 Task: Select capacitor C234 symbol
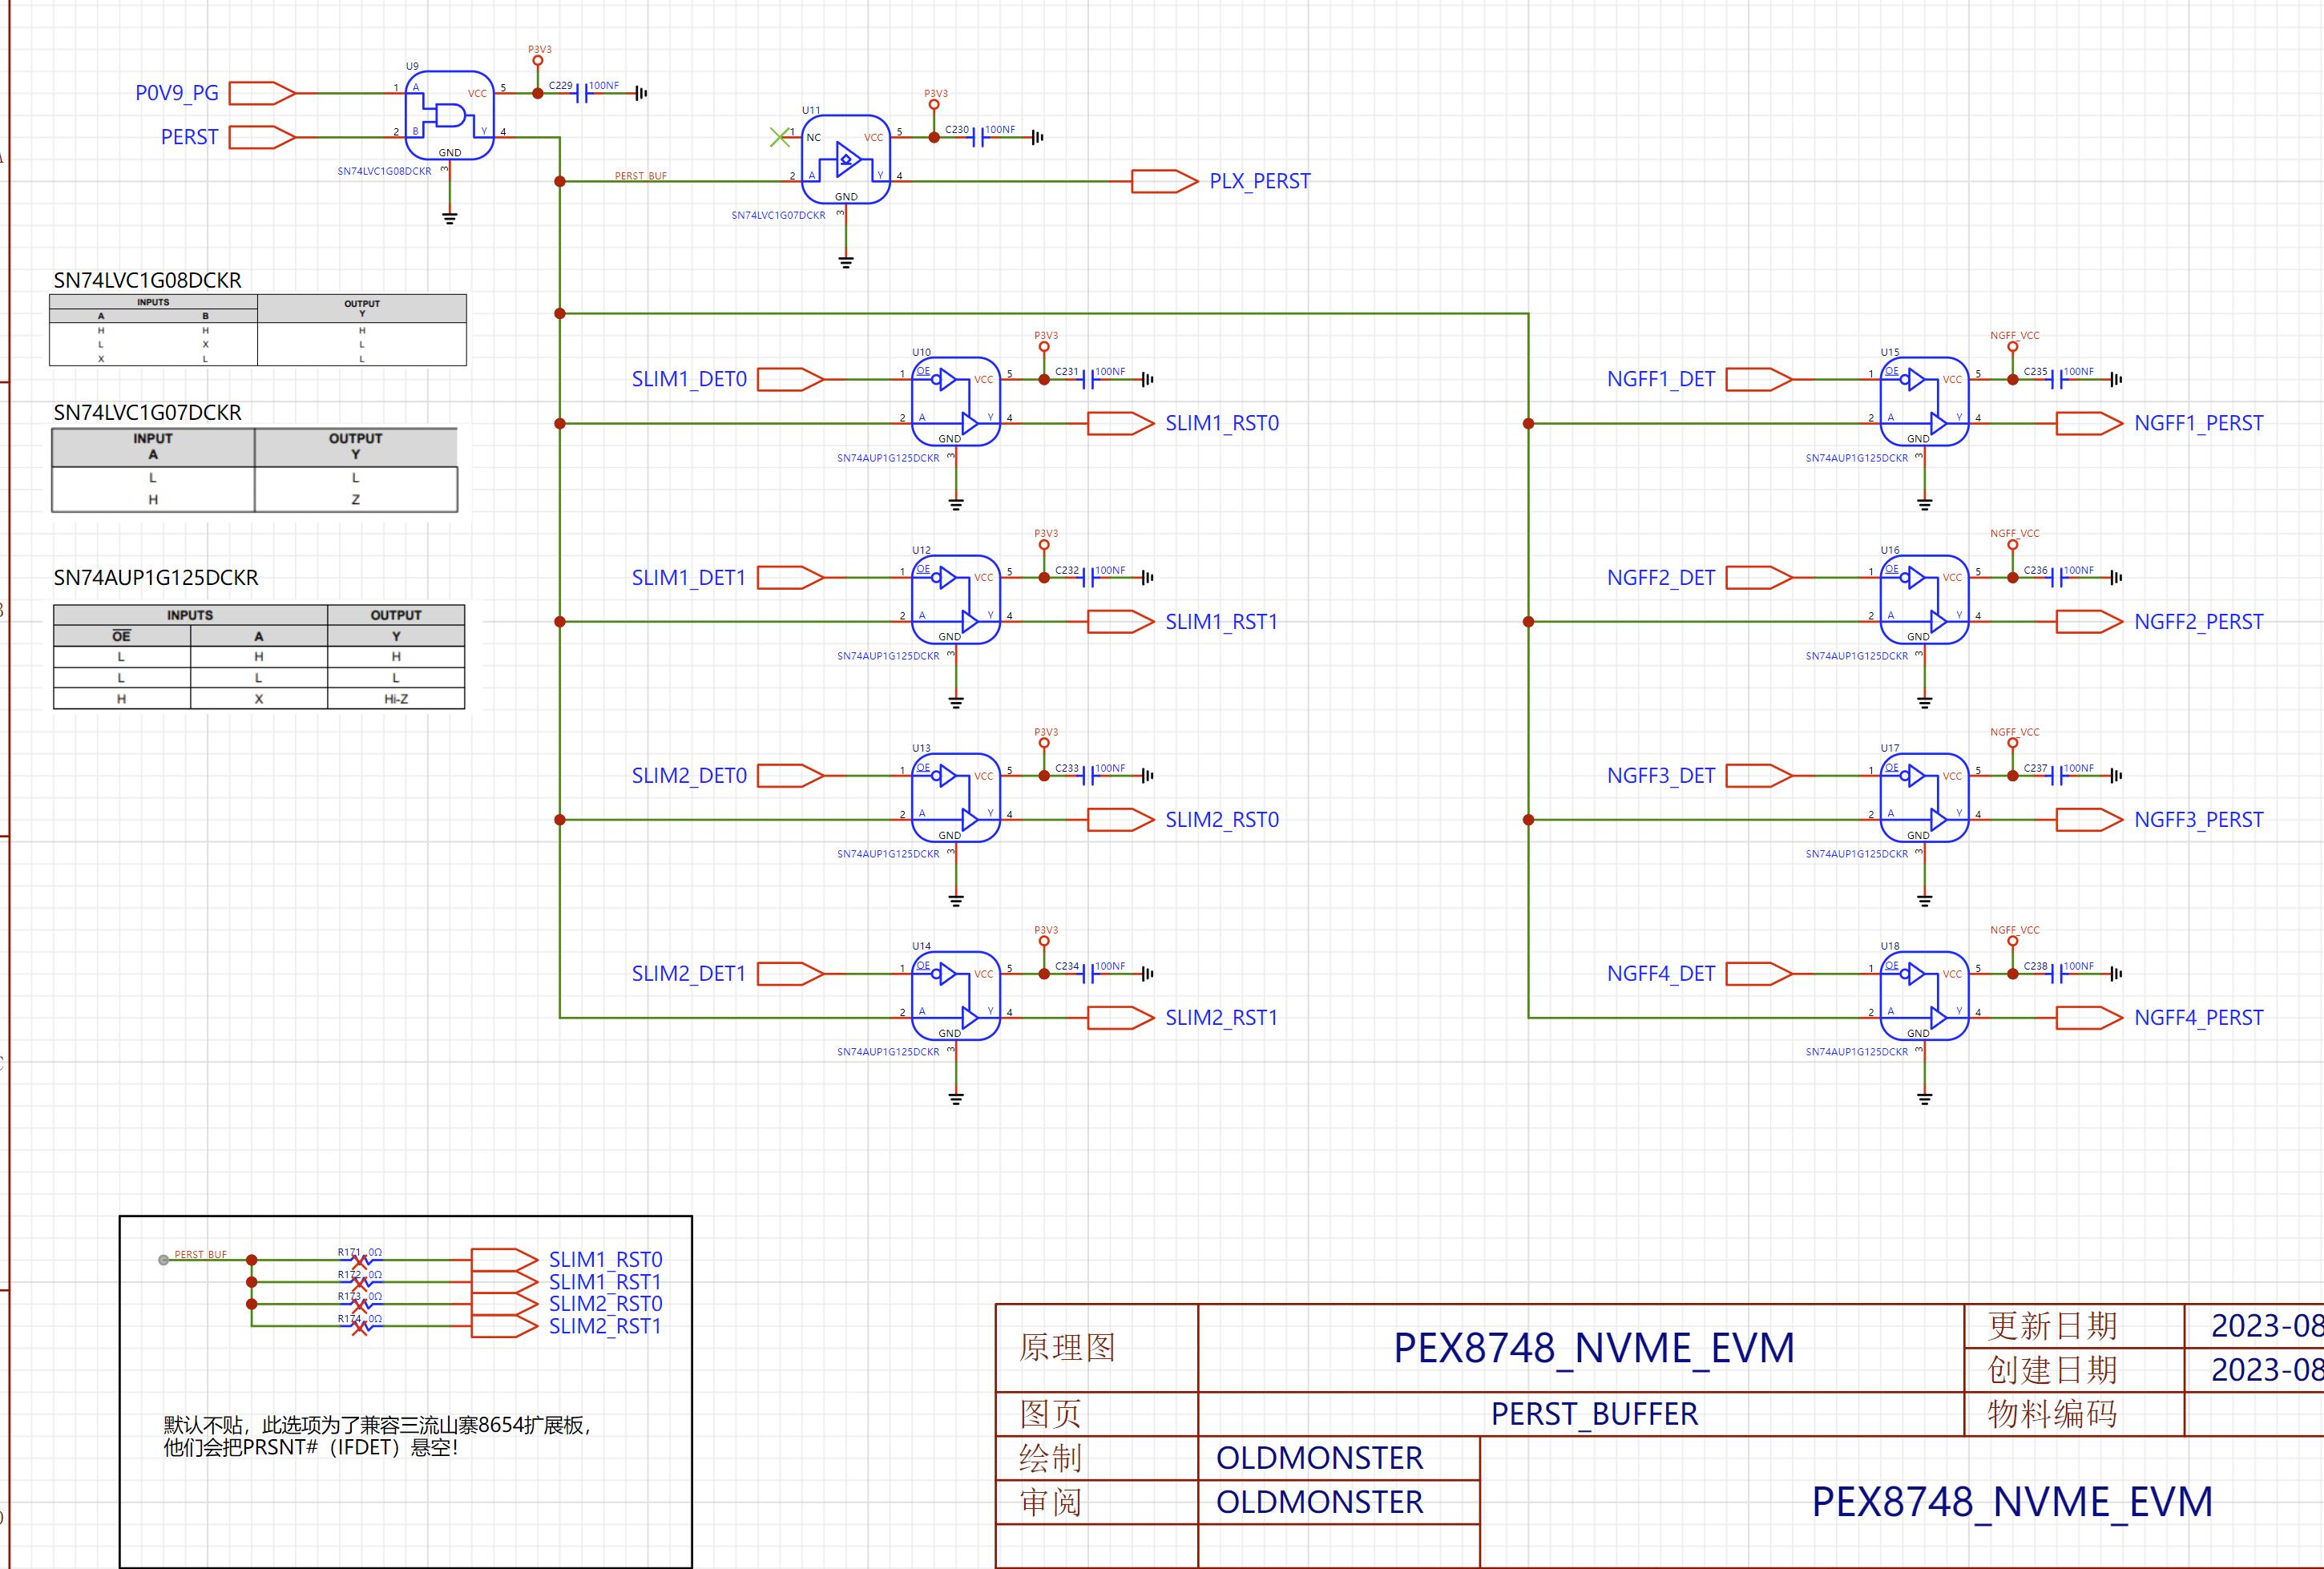coord(1089,973)
